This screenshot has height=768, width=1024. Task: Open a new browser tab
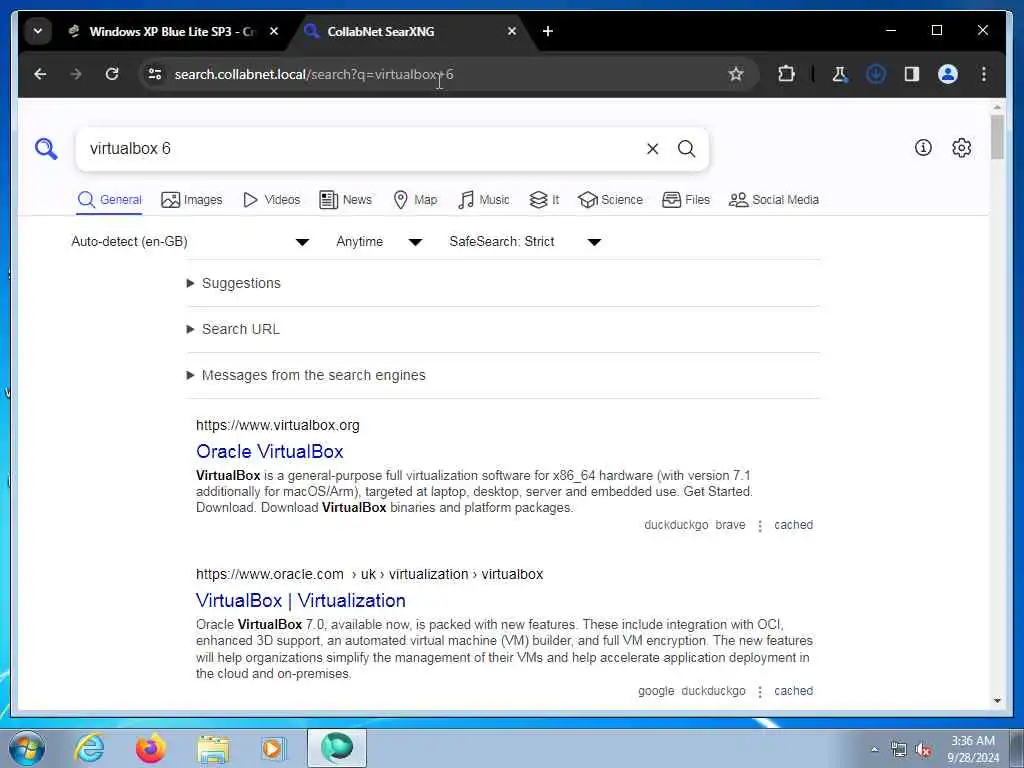click(548, 31)
